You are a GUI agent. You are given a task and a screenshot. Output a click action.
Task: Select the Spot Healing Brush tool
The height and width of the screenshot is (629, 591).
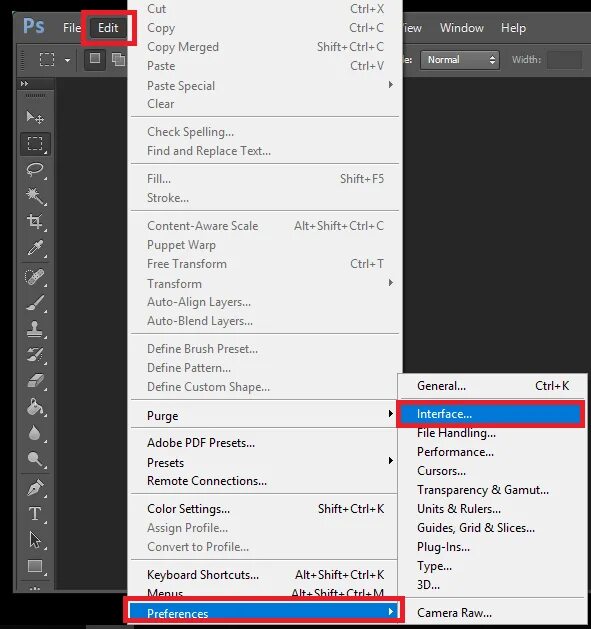[35, 277]
